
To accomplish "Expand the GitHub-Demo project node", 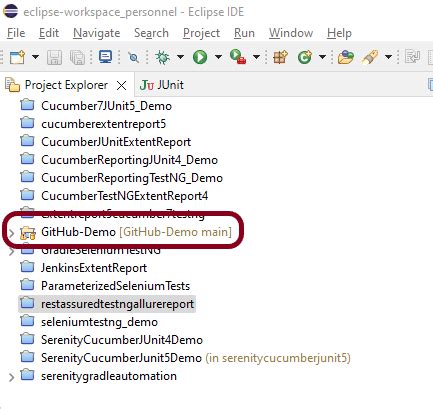I will pos(12,233).
